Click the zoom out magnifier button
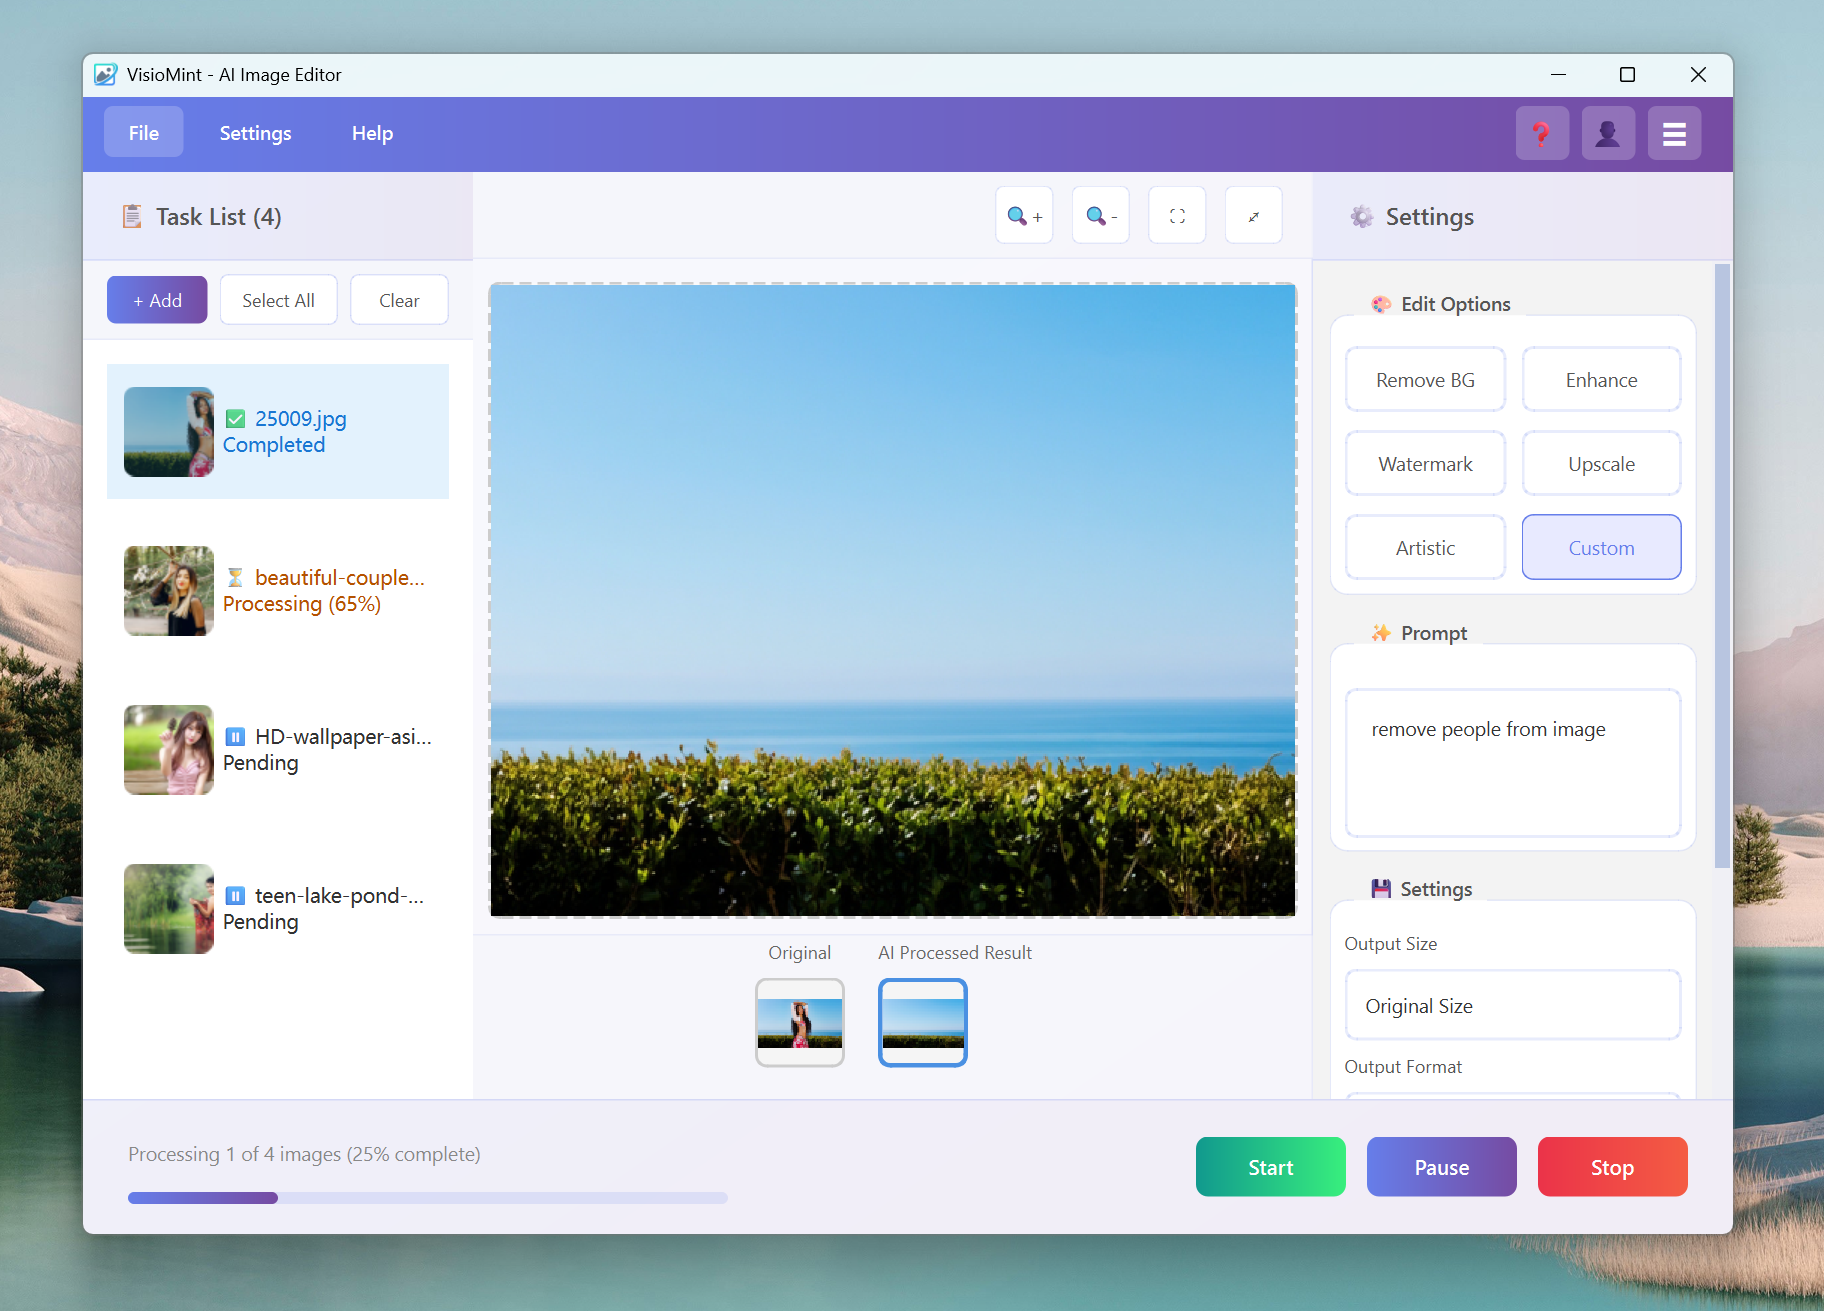 coord(1100,216)
